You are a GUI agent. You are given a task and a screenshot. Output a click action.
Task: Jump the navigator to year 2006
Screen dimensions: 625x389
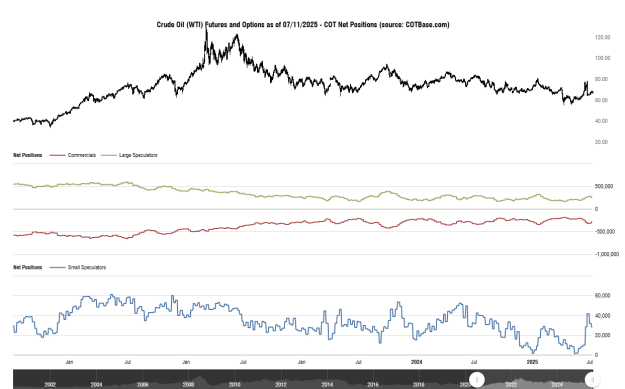142,385
